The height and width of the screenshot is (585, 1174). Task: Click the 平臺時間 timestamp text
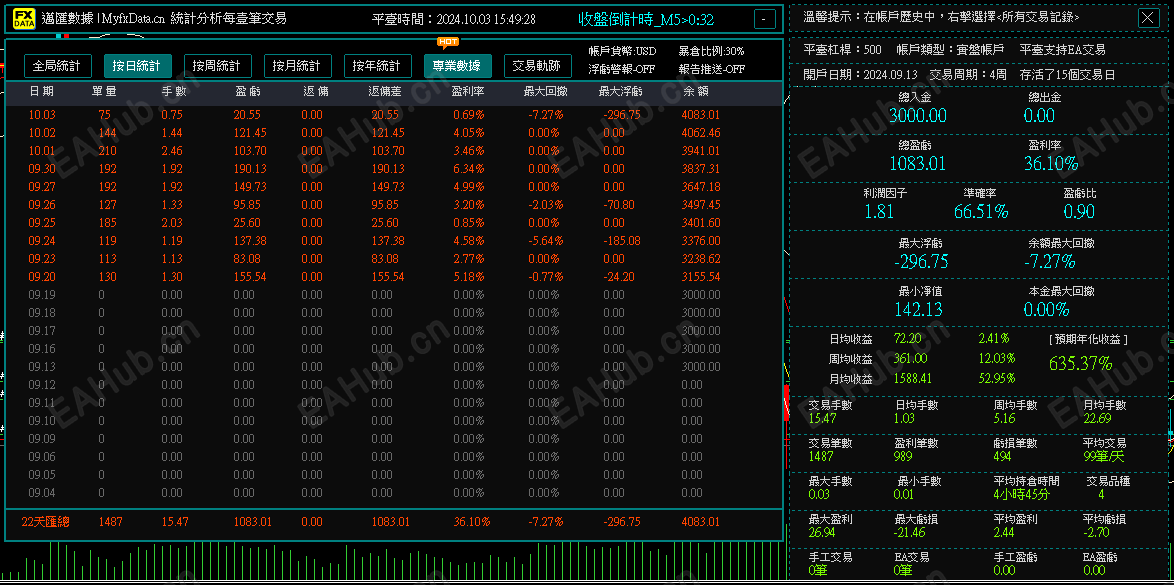coord(454,19)
